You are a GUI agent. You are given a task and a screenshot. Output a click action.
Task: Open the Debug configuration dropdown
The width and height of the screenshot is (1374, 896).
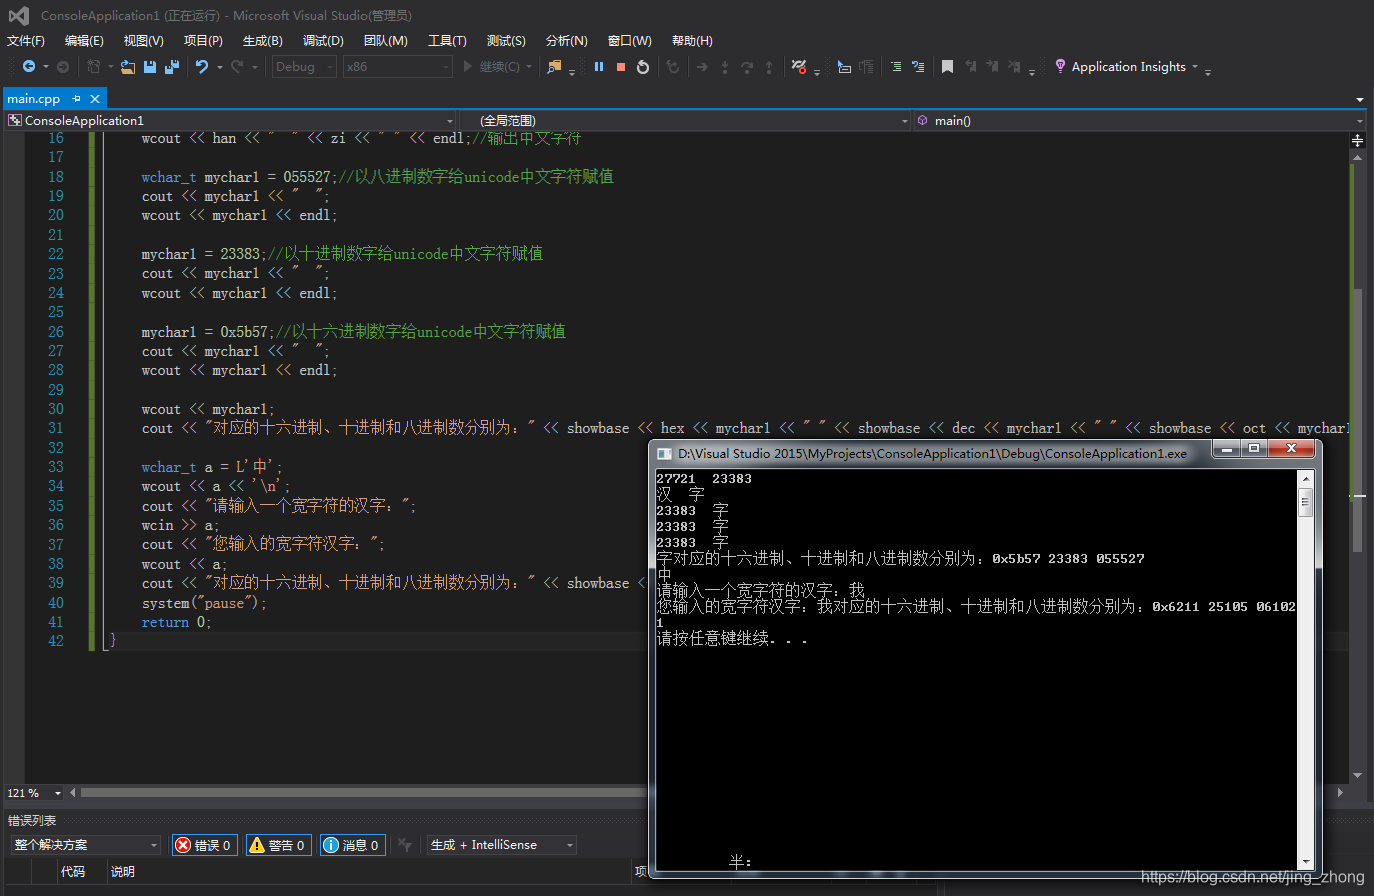coord(303,66)
